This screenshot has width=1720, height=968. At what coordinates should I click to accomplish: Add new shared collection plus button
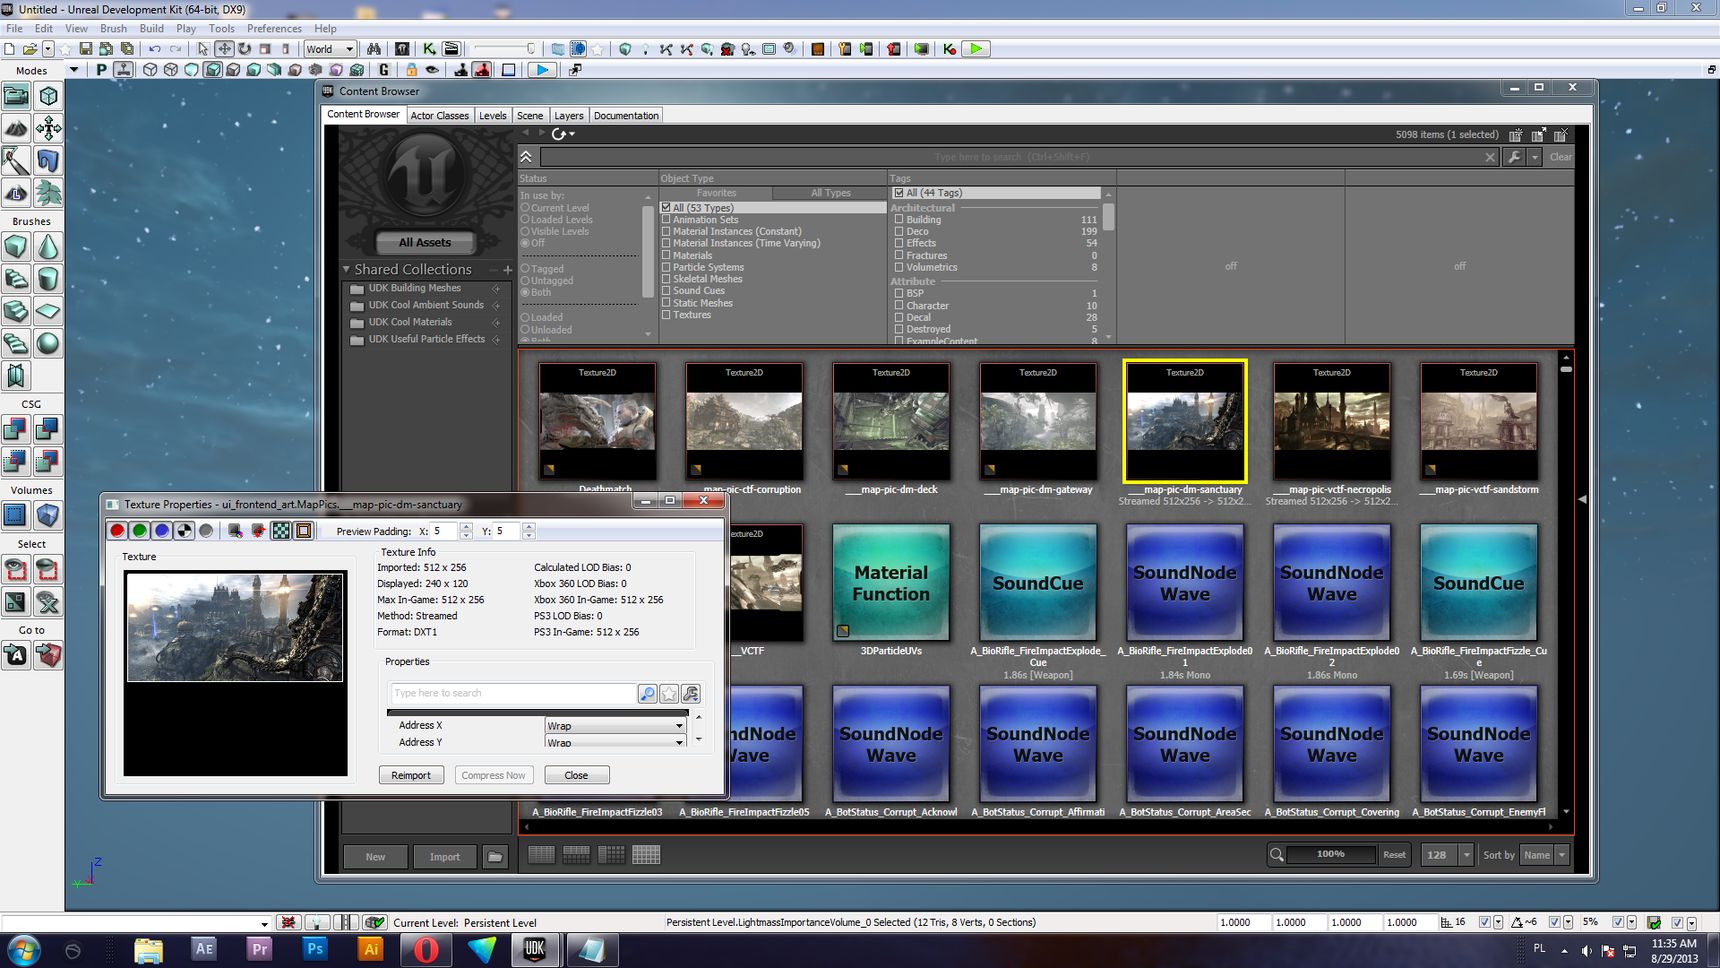[x=508, y=269]
